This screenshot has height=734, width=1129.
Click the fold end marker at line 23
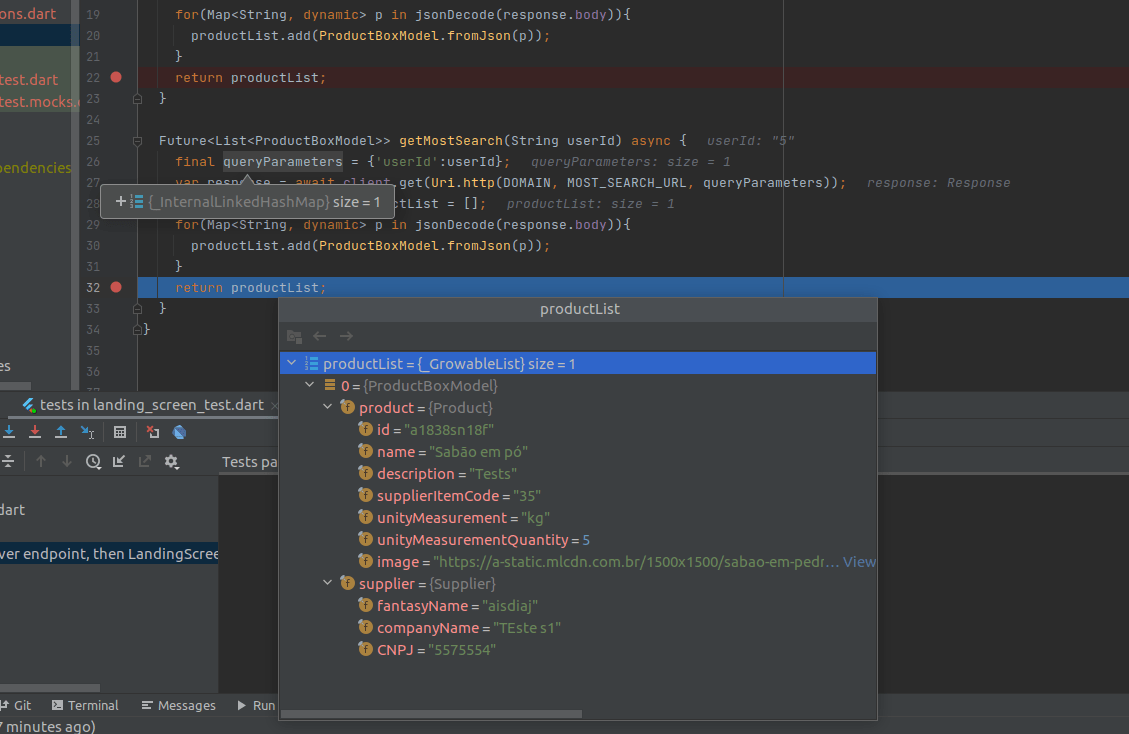138,99
